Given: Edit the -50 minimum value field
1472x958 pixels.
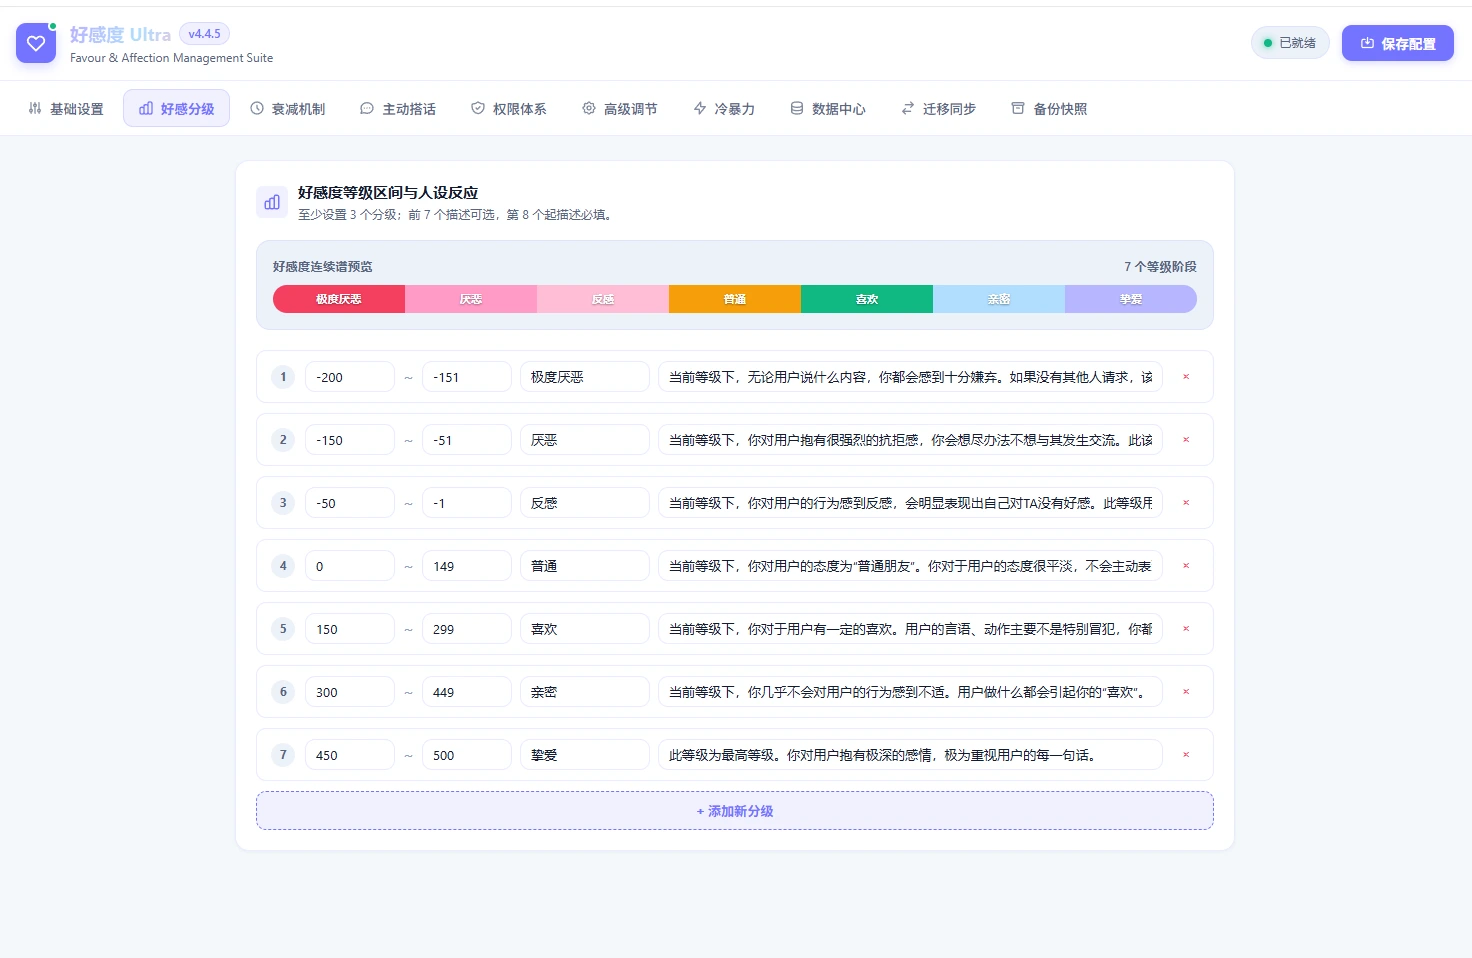Looking at the screenshot, I should [350, 503].
